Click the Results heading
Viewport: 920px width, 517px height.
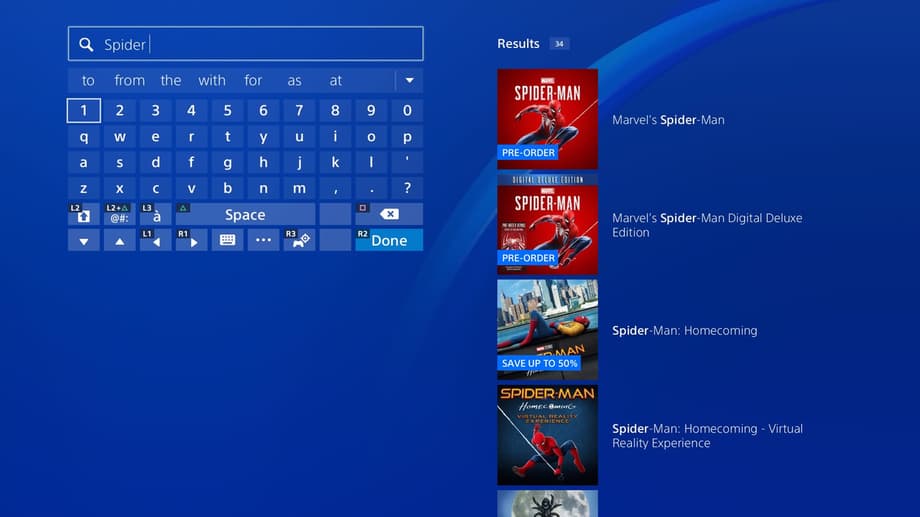(x=518, y=43)
